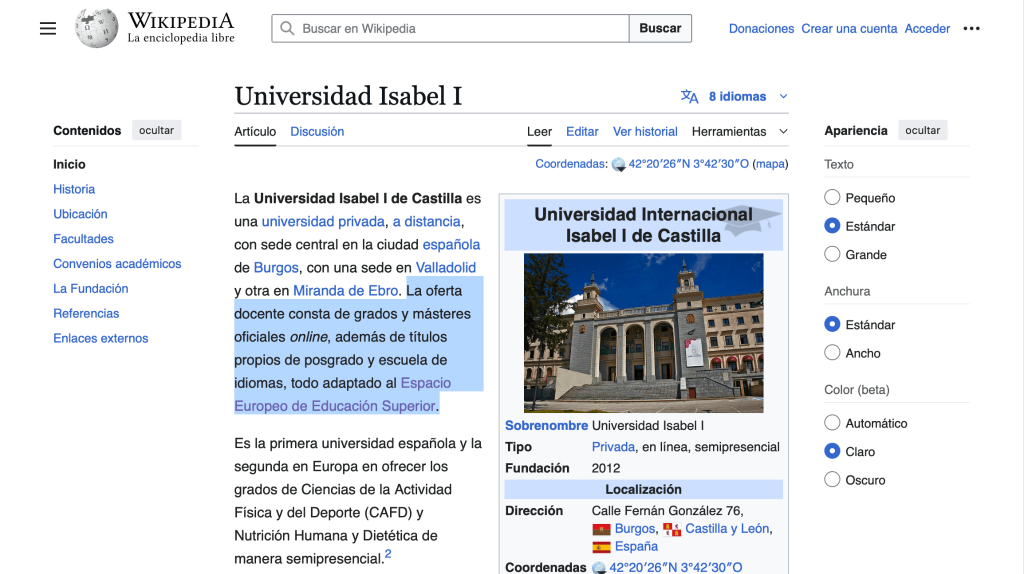Click the top coordinates value 42°20′26″N
Viewport: 1024px width, 574px height.
point(688,164)
